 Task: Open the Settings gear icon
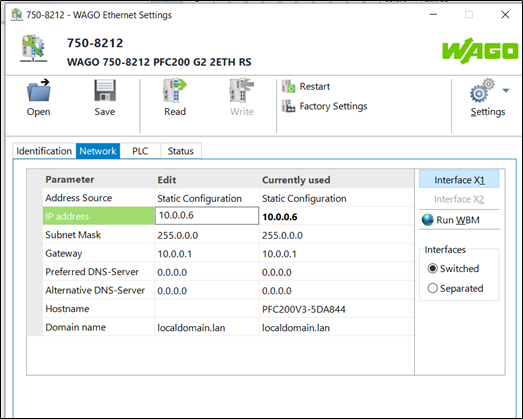[482, 91]
